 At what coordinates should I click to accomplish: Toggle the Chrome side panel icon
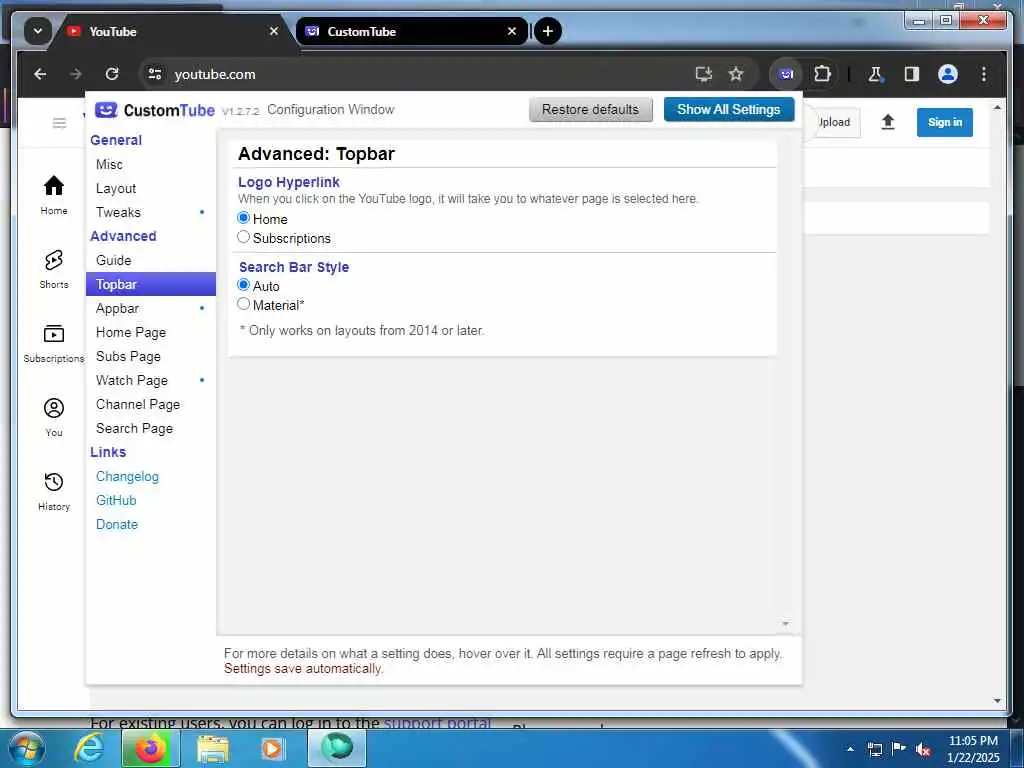(912, 74)
